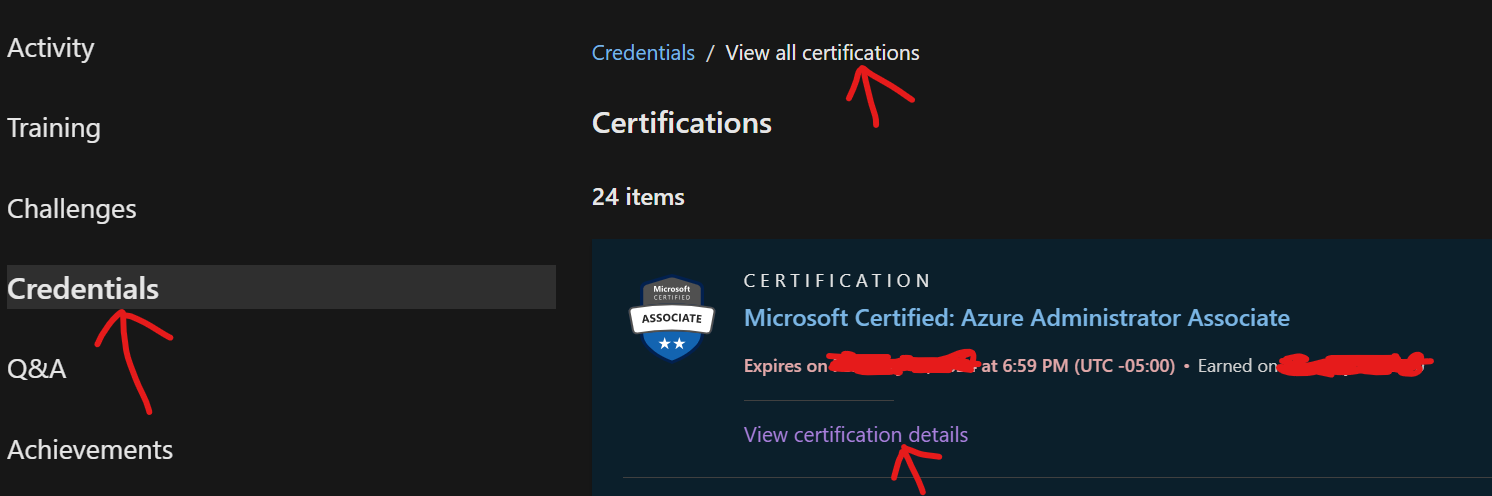Select Challenges in the sidebar
Viewport: 1492px width, 496px height.
click(x=72, y=209)
